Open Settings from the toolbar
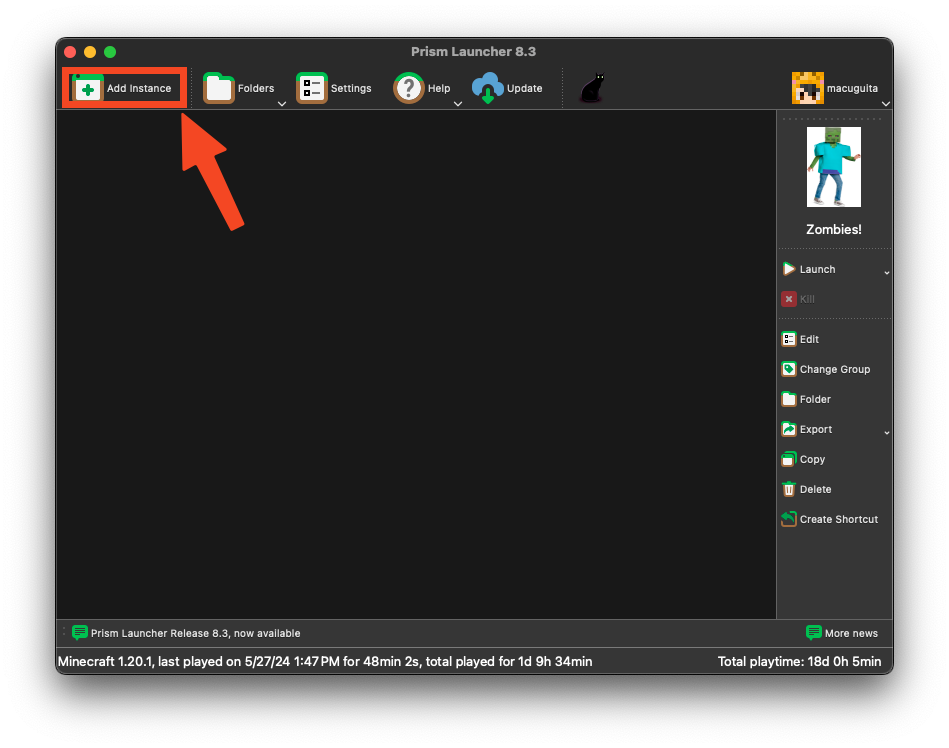This screenshot has height=748, width=949. tap(334, 88)
